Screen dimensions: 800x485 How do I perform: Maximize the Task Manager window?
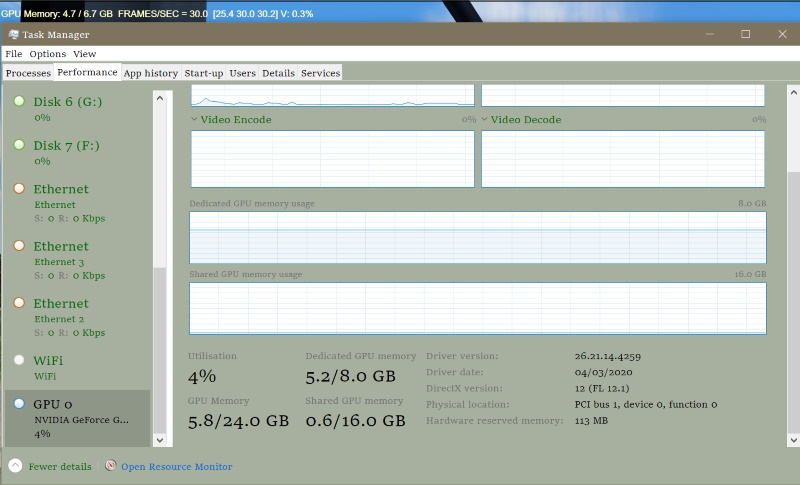click(745, 34)
